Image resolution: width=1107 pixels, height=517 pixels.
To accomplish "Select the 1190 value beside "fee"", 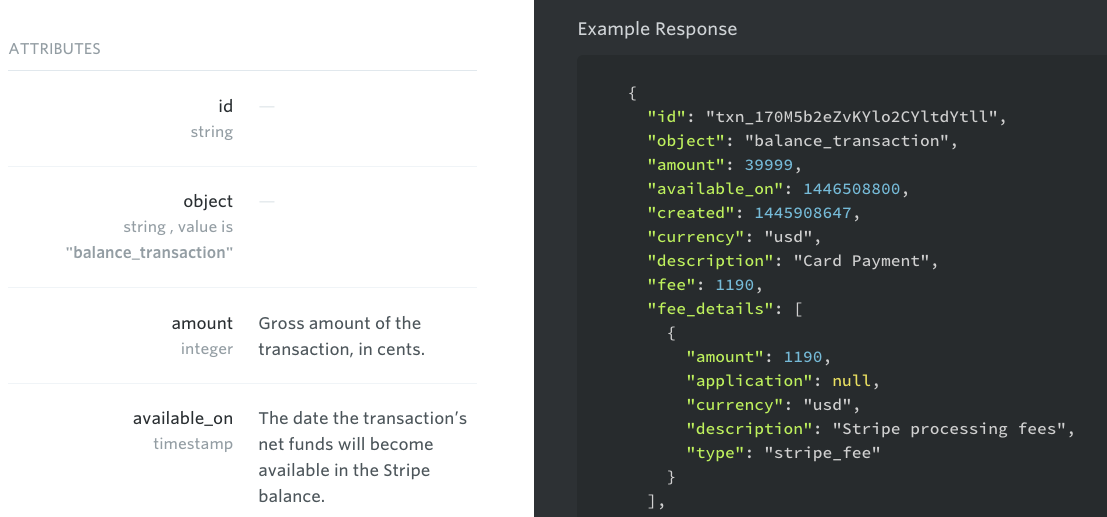I will [734, 285].
